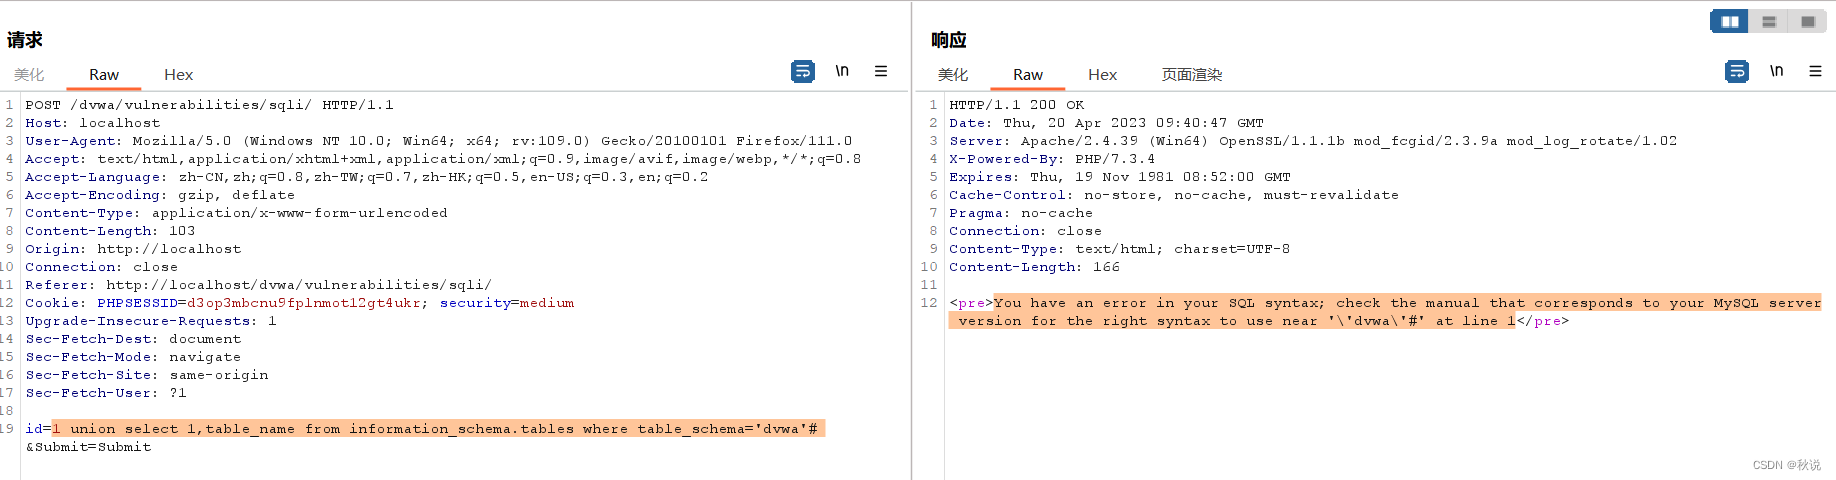This screenshot has width=1836, height=480.
Task: Click the Host: localhost header line
Action: click(92, 123)
